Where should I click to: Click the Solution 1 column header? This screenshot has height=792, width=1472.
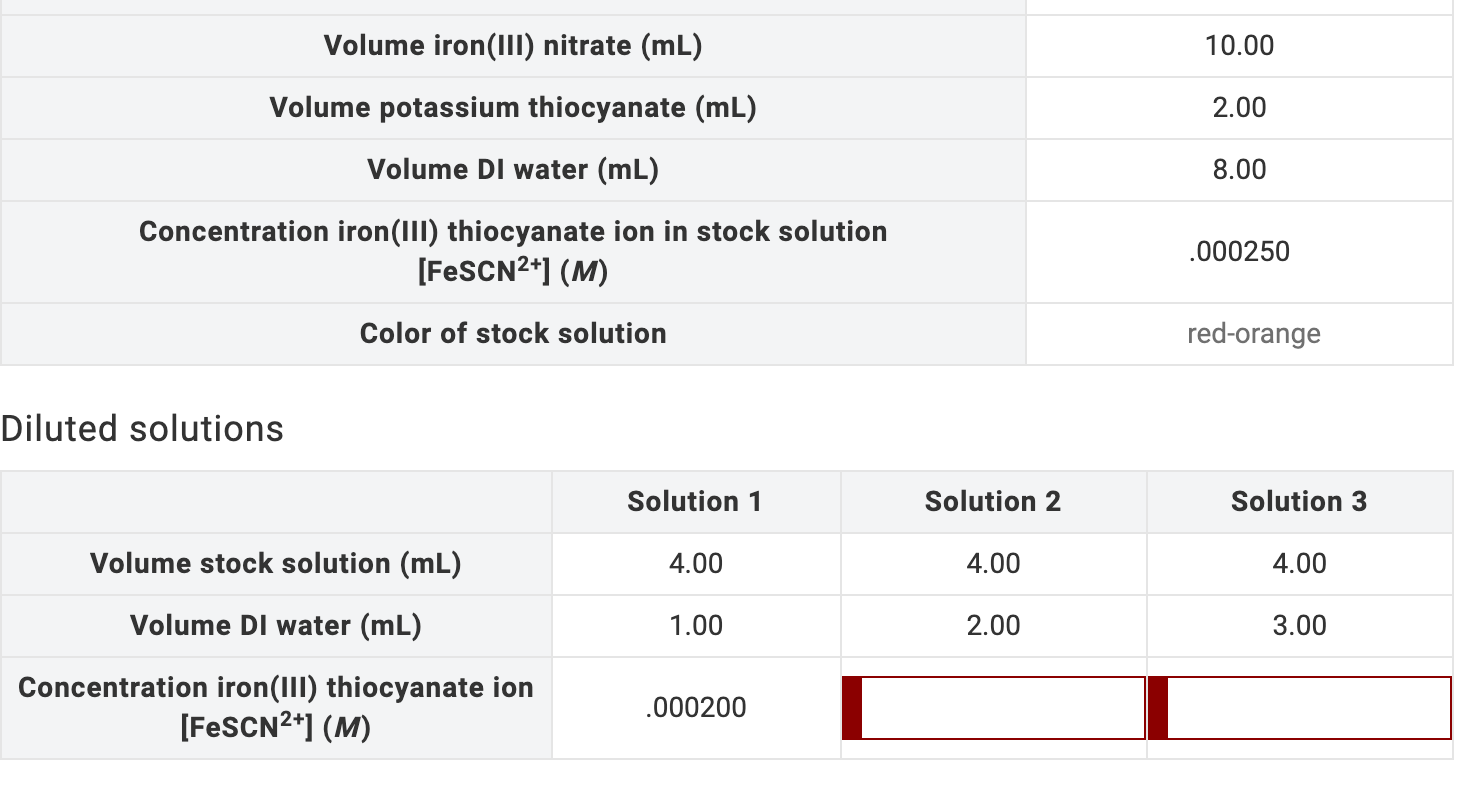(x=695, y=501)
